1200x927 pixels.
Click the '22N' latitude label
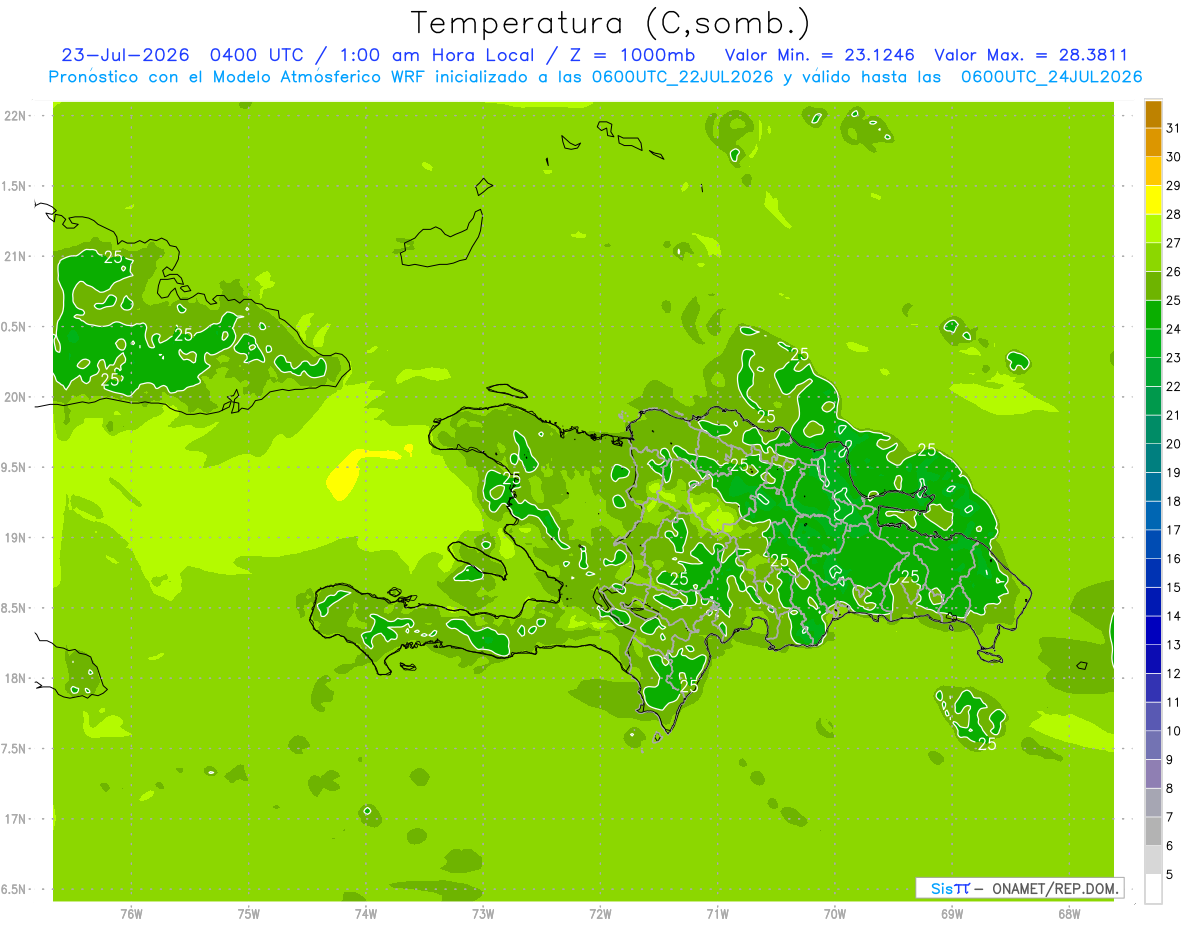pyautogui.click(x=14, y=116)
